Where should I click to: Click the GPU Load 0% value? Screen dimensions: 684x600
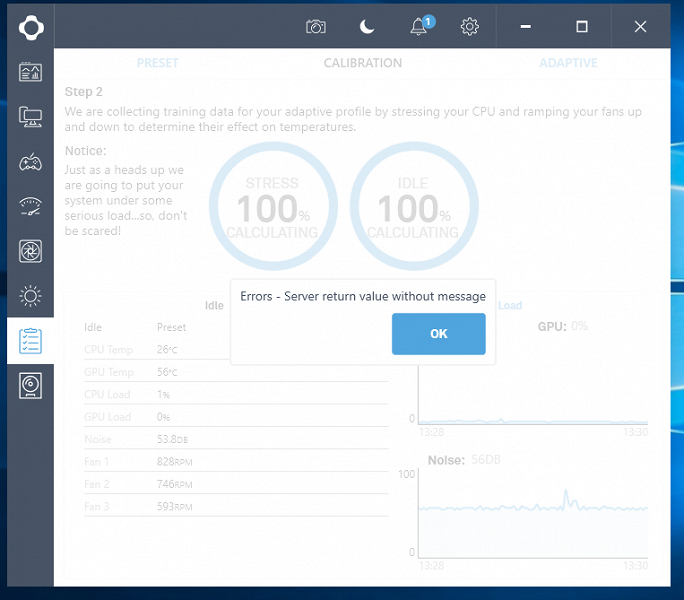pyautogui.click(x=163, y=417)
